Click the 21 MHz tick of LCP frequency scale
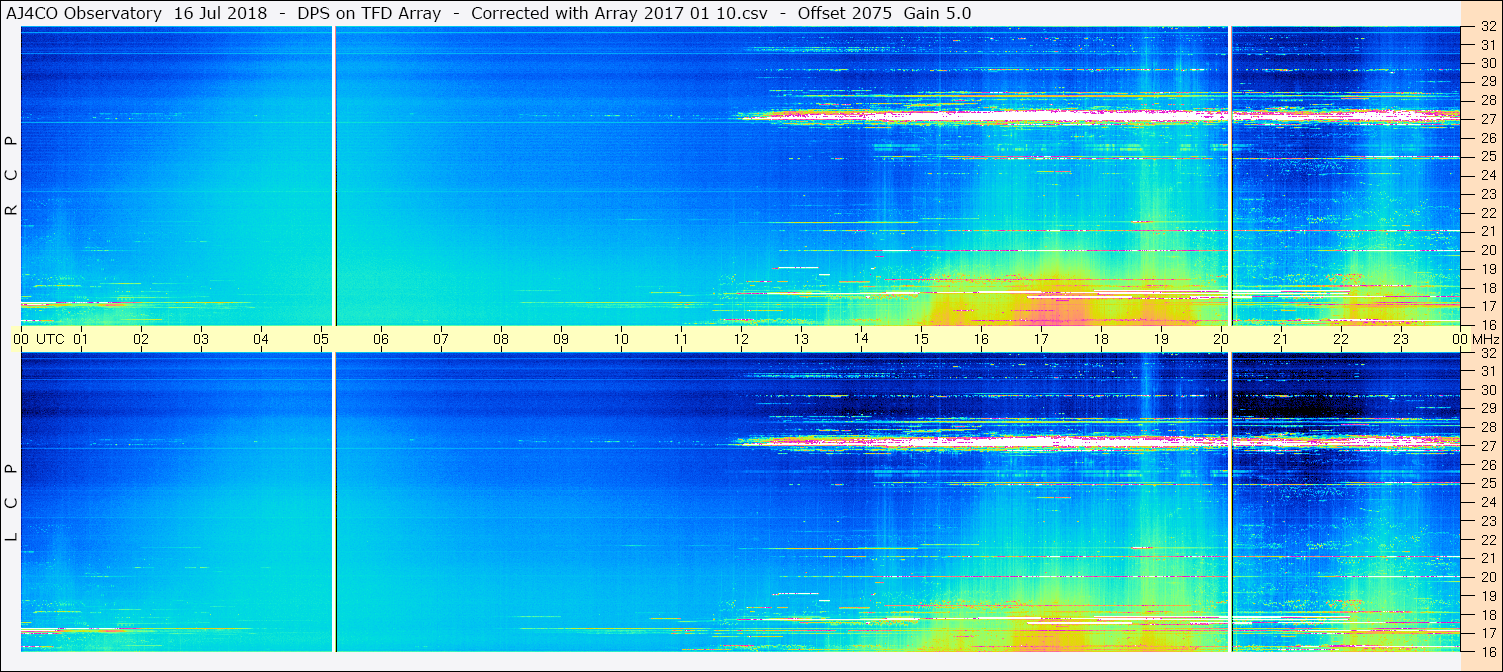Screen dimensions: 1503x672 click(x=1488, y=558)
